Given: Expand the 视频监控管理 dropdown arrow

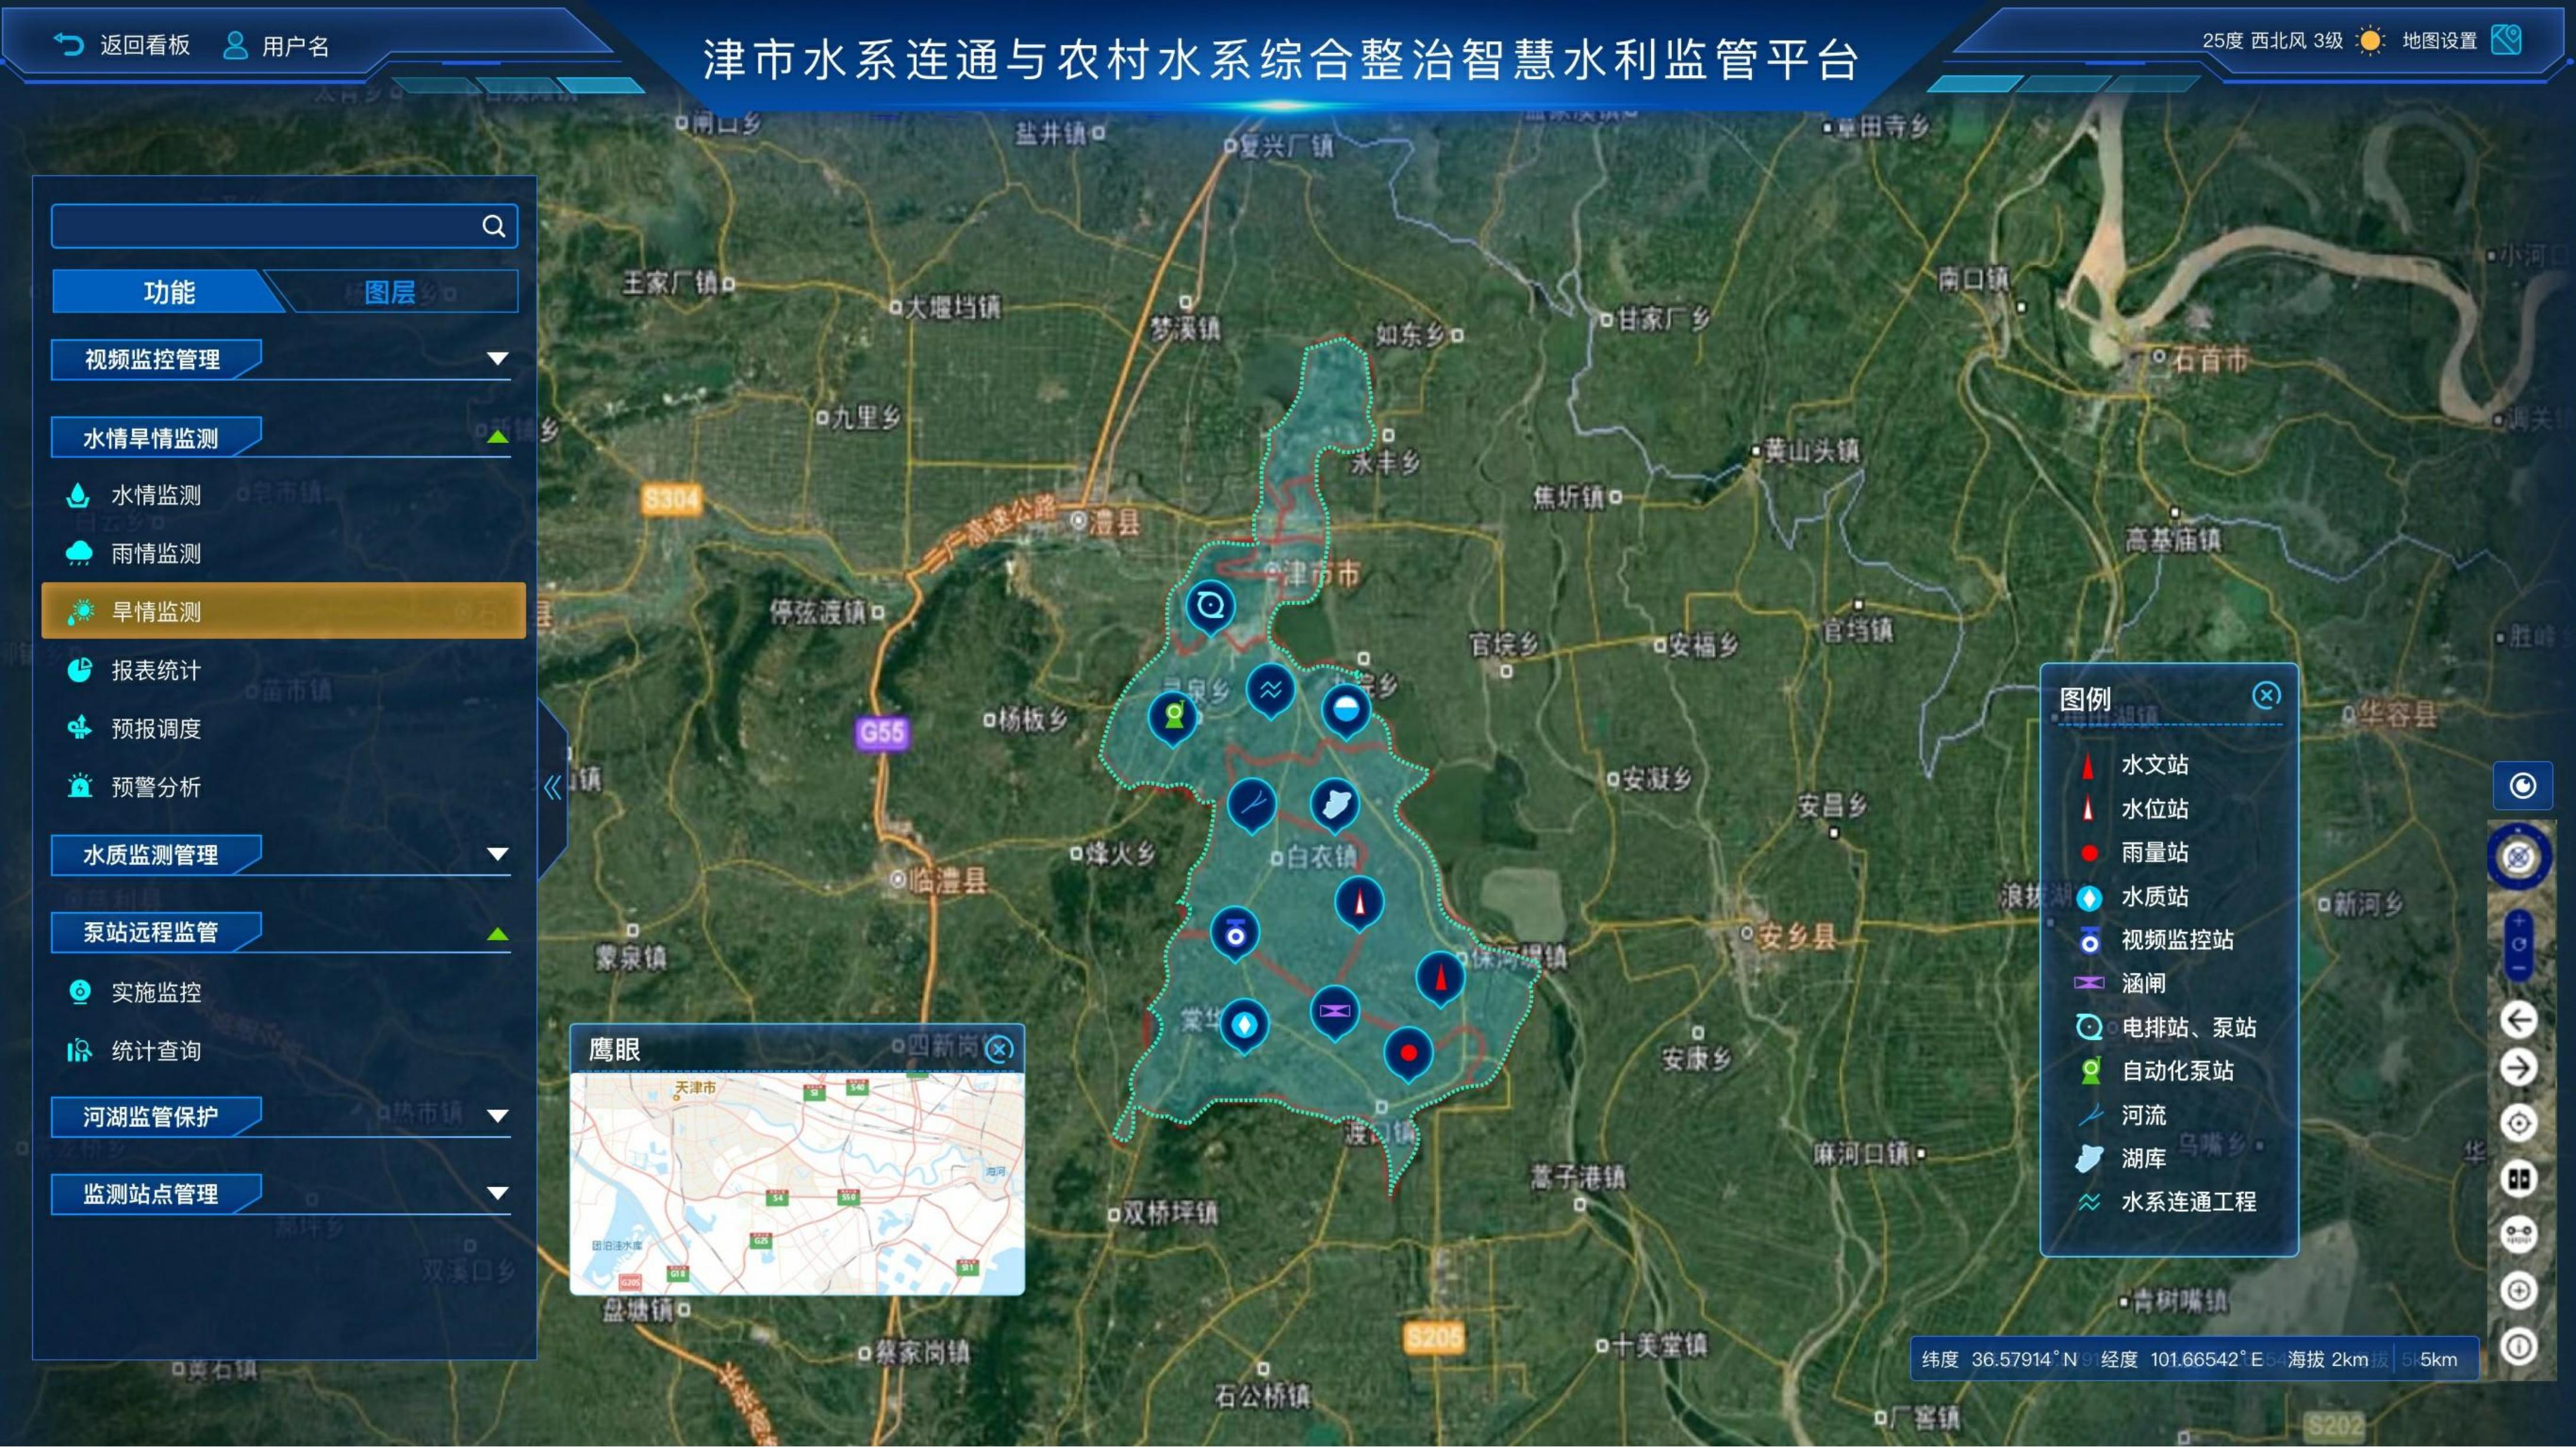Looking at the screenshot, I should click(497, 359).
